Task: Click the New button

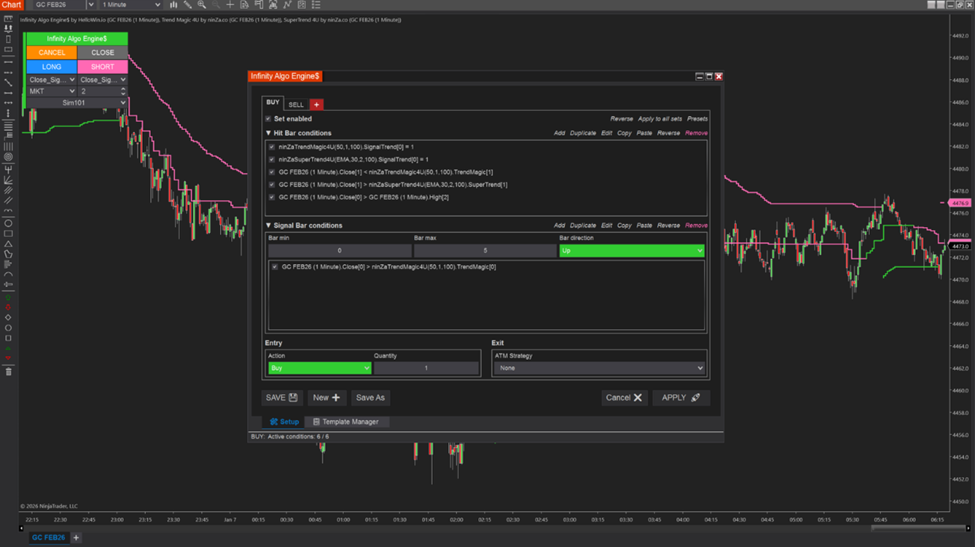Action: [x=326, y=398]
